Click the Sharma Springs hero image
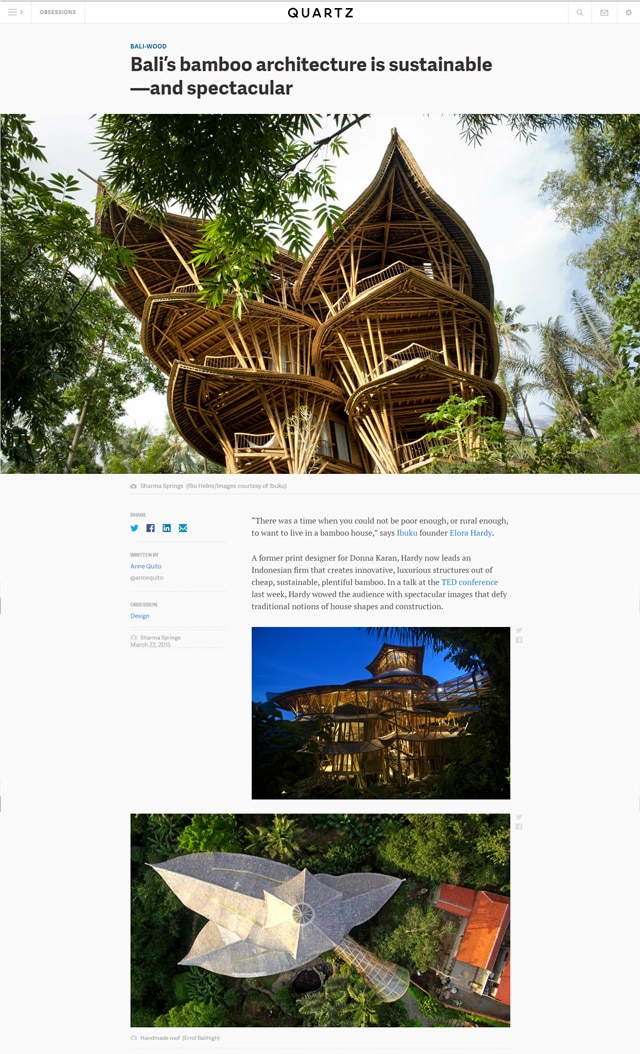This screenshot has height=1054, width=640. tap(320, 294)
